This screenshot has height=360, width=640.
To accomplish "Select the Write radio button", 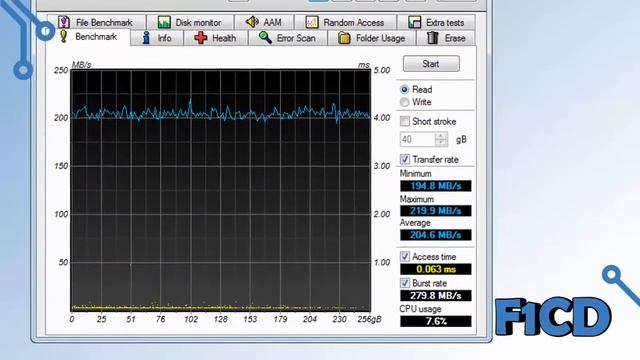I will point(404,102).
